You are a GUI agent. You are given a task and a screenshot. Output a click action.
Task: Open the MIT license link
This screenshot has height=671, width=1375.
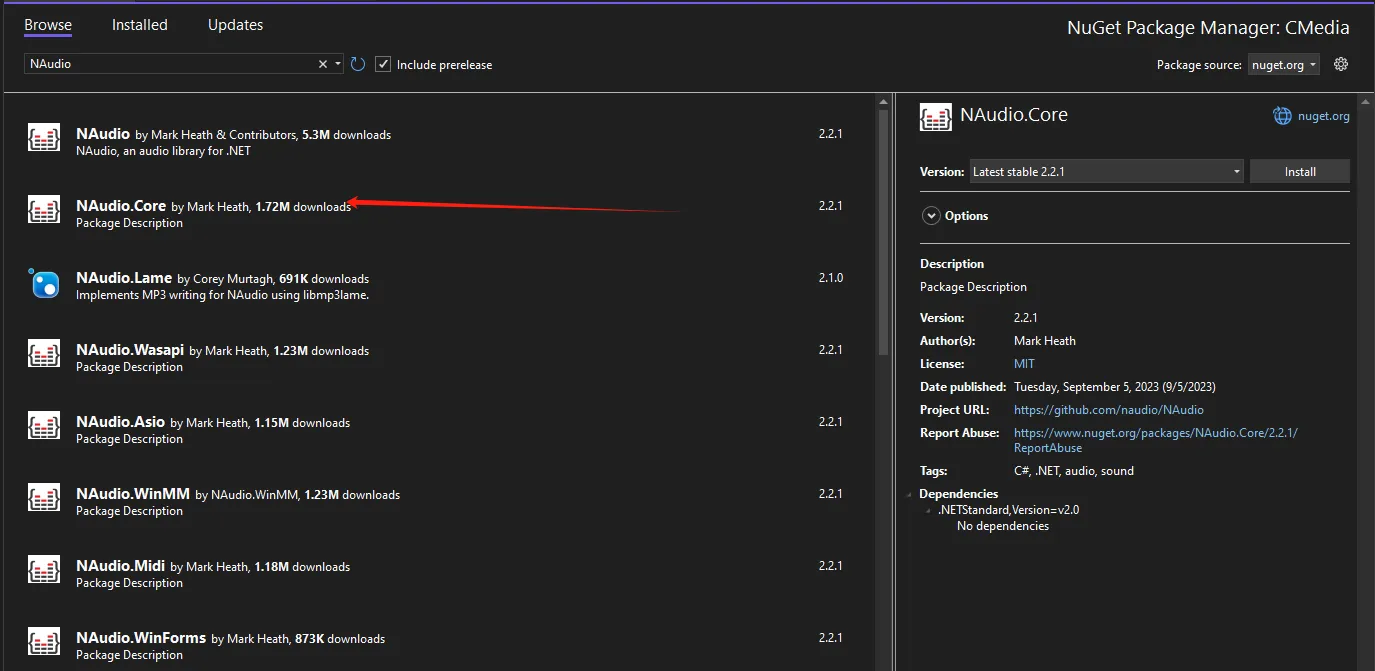pos(1024,364)
